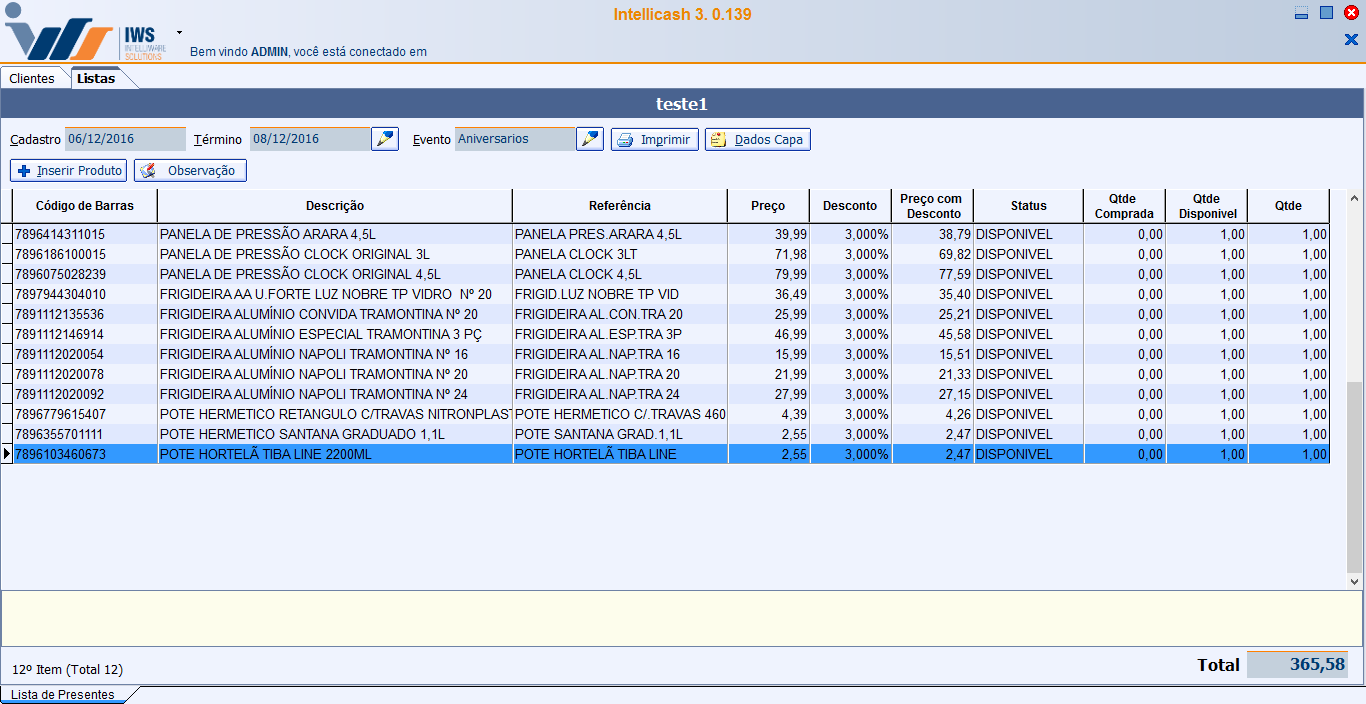
Task: Click the Status column header
Action: point(1028,206)
